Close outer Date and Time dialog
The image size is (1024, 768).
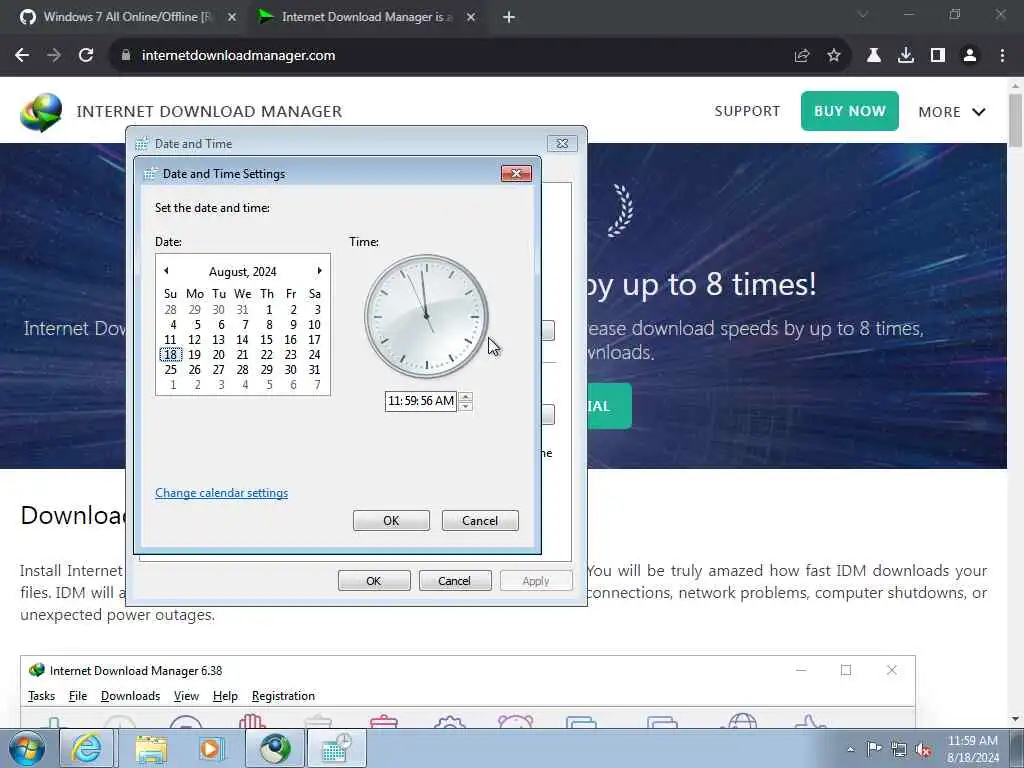[x=562, y=143]
